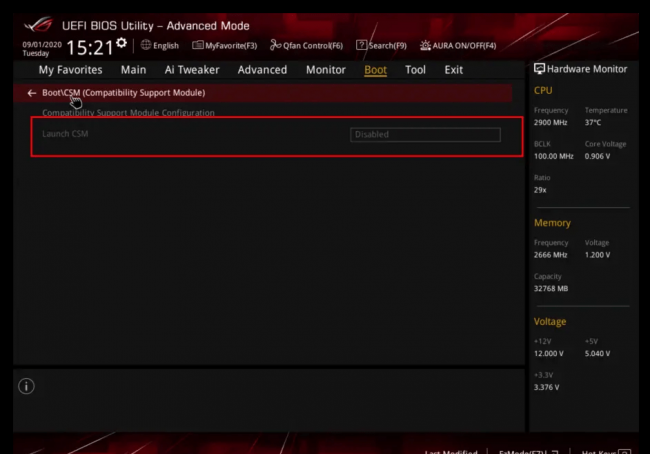Open the Launch CSM Disabled dropdown
This screenshot has width=650, height=454.
tap(425, 135)
